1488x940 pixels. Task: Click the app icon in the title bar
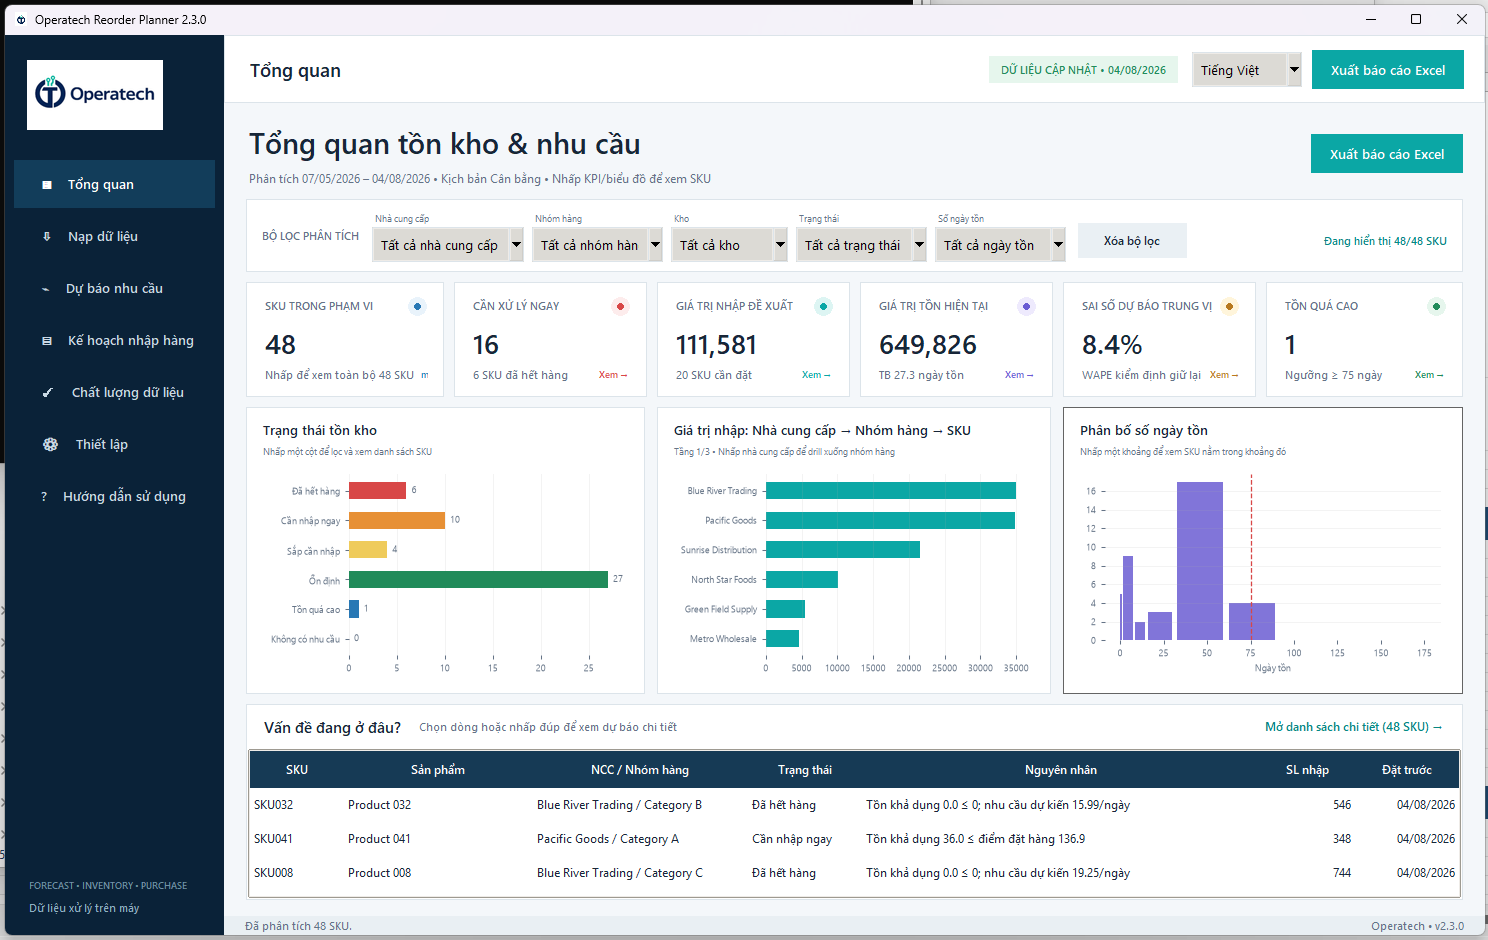pyautogui.click(x=21, y=19)
